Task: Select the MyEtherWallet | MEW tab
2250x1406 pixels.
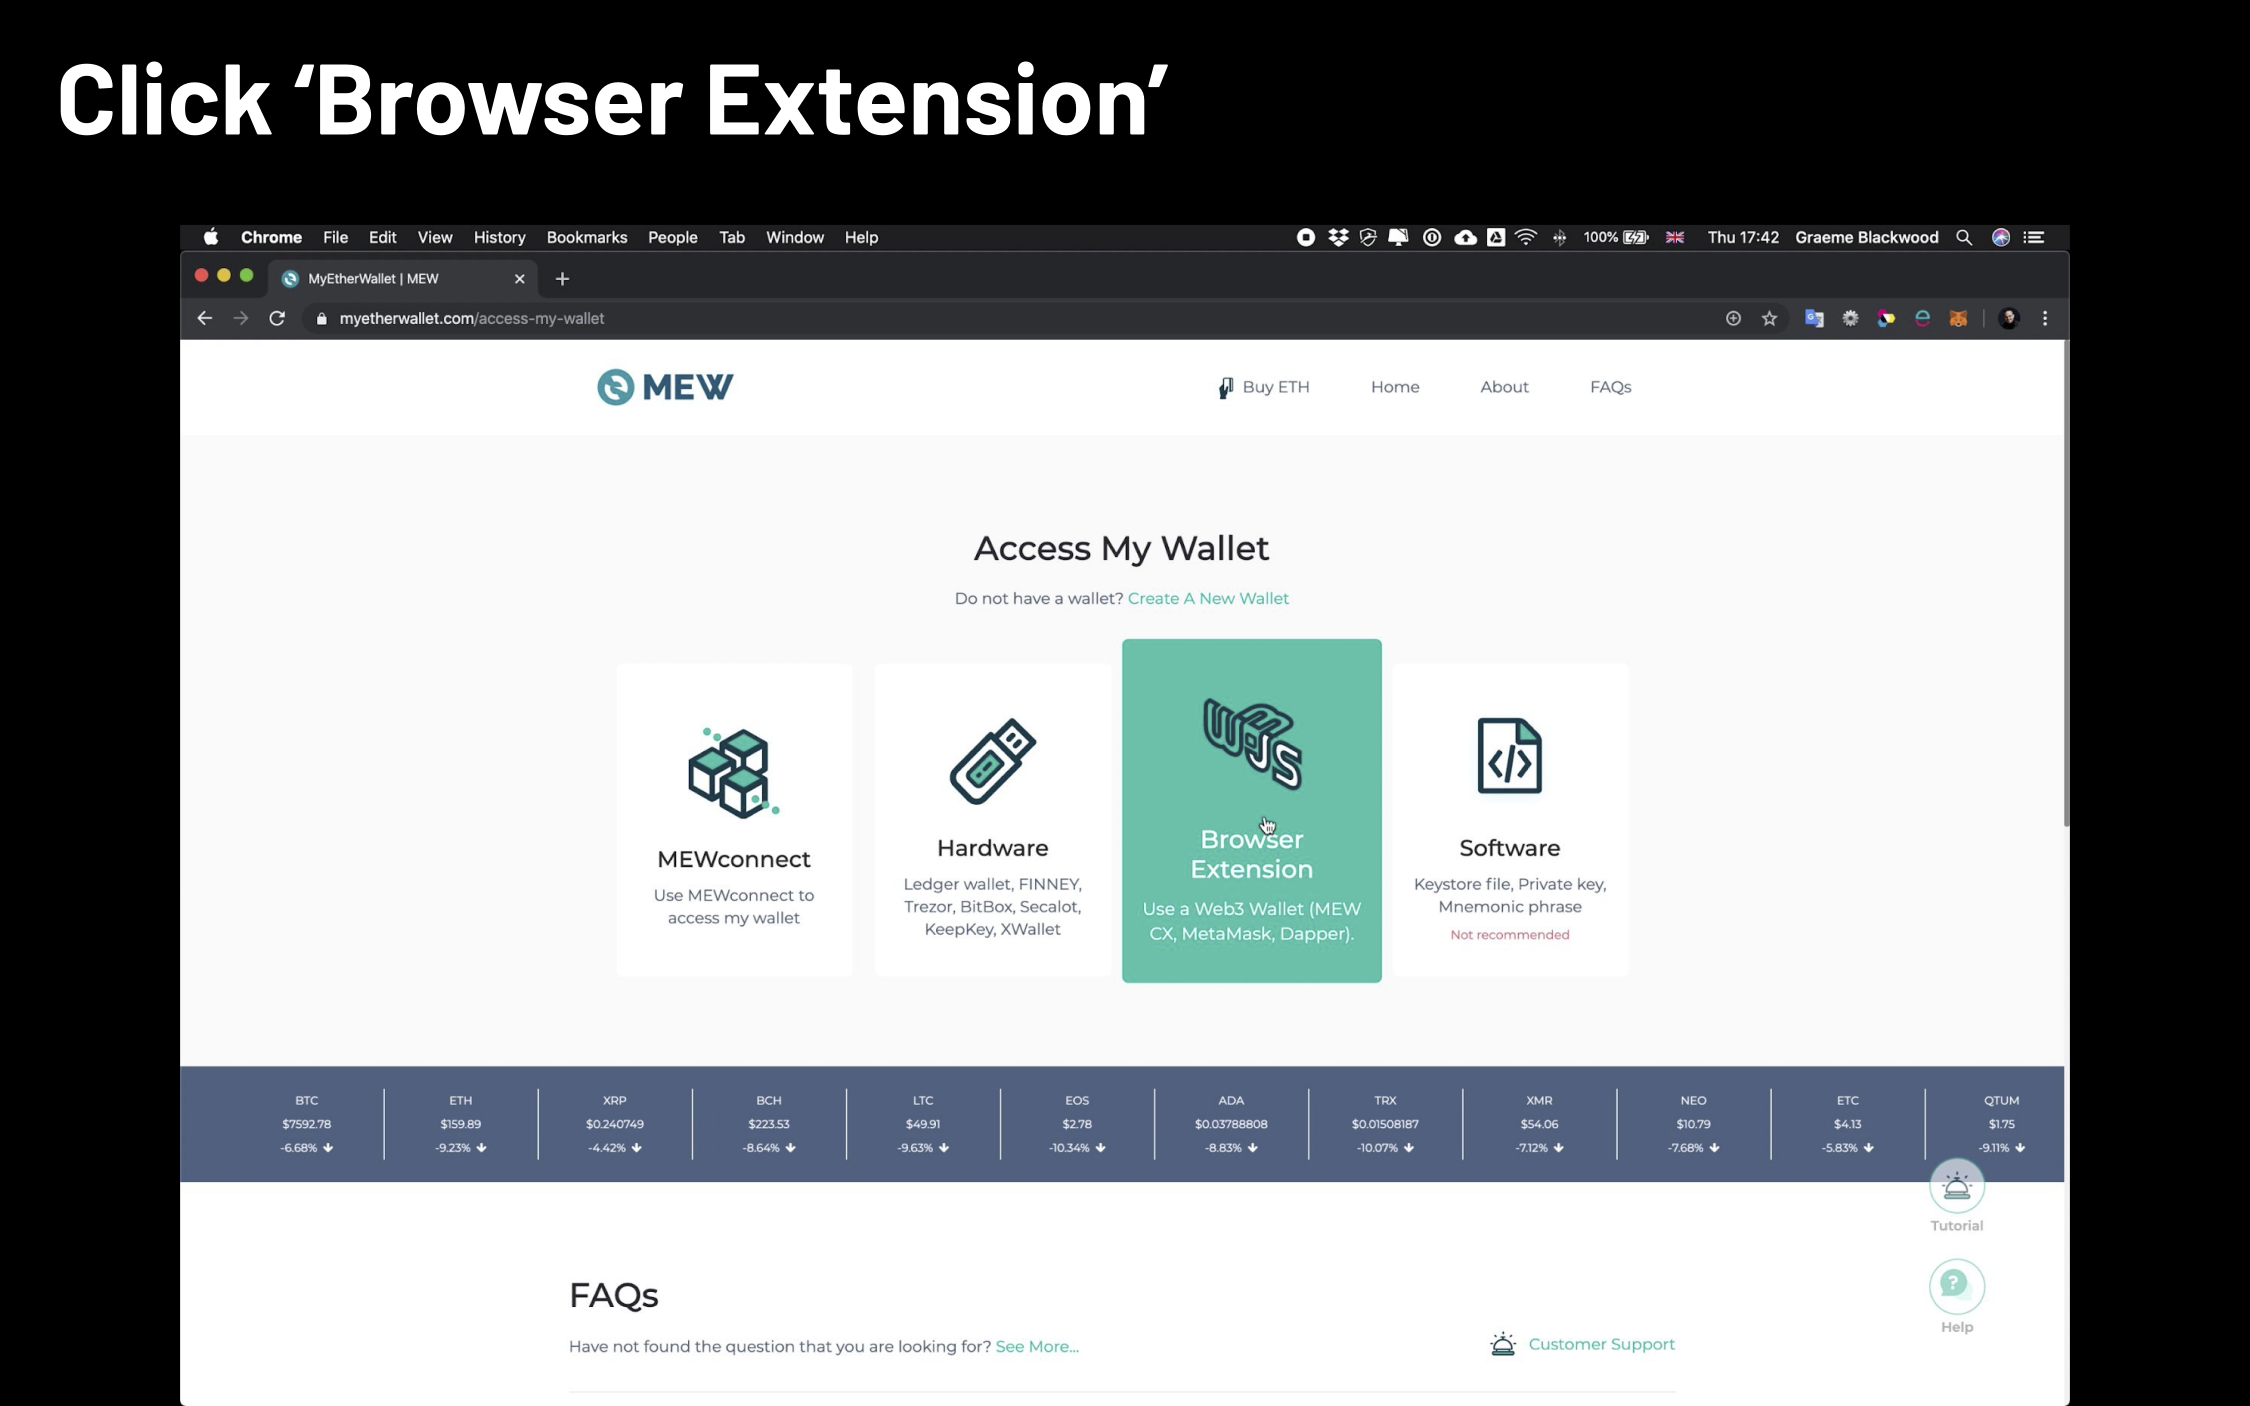Action: coord(400,279)
